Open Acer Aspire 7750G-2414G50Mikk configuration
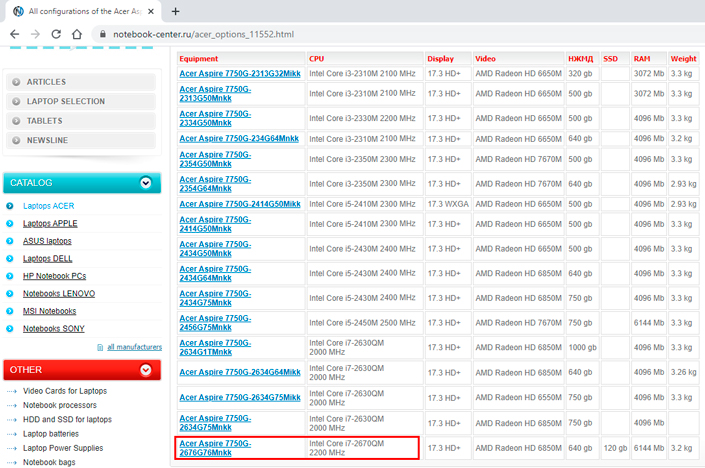 coord(240,204)
